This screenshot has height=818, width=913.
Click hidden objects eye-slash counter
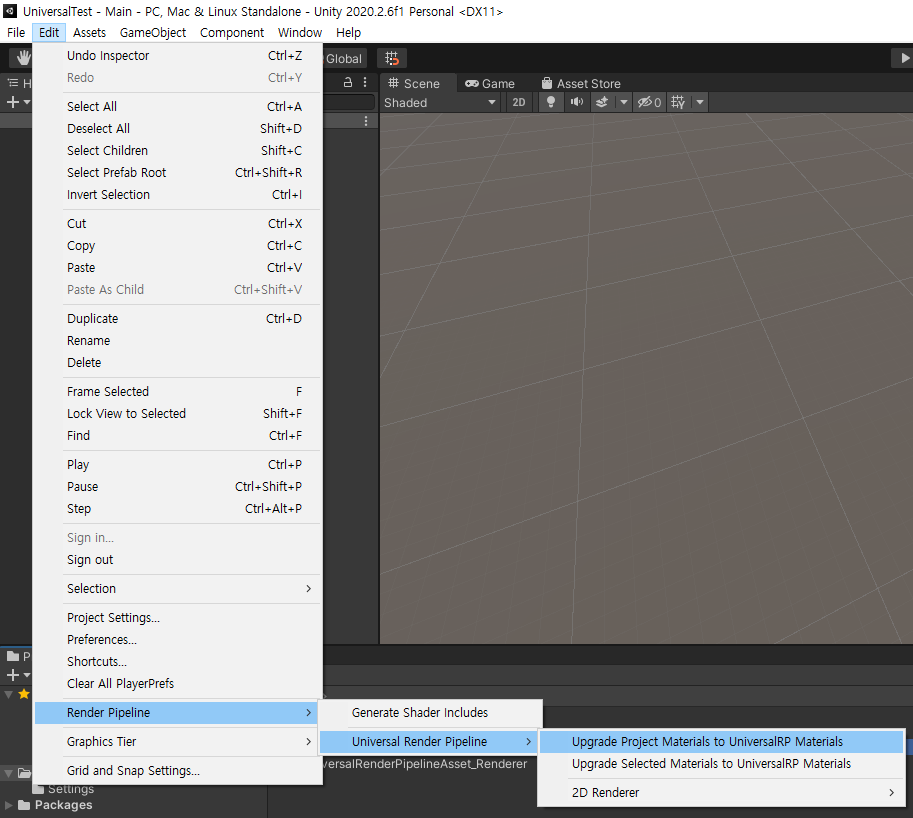[649, 102]
